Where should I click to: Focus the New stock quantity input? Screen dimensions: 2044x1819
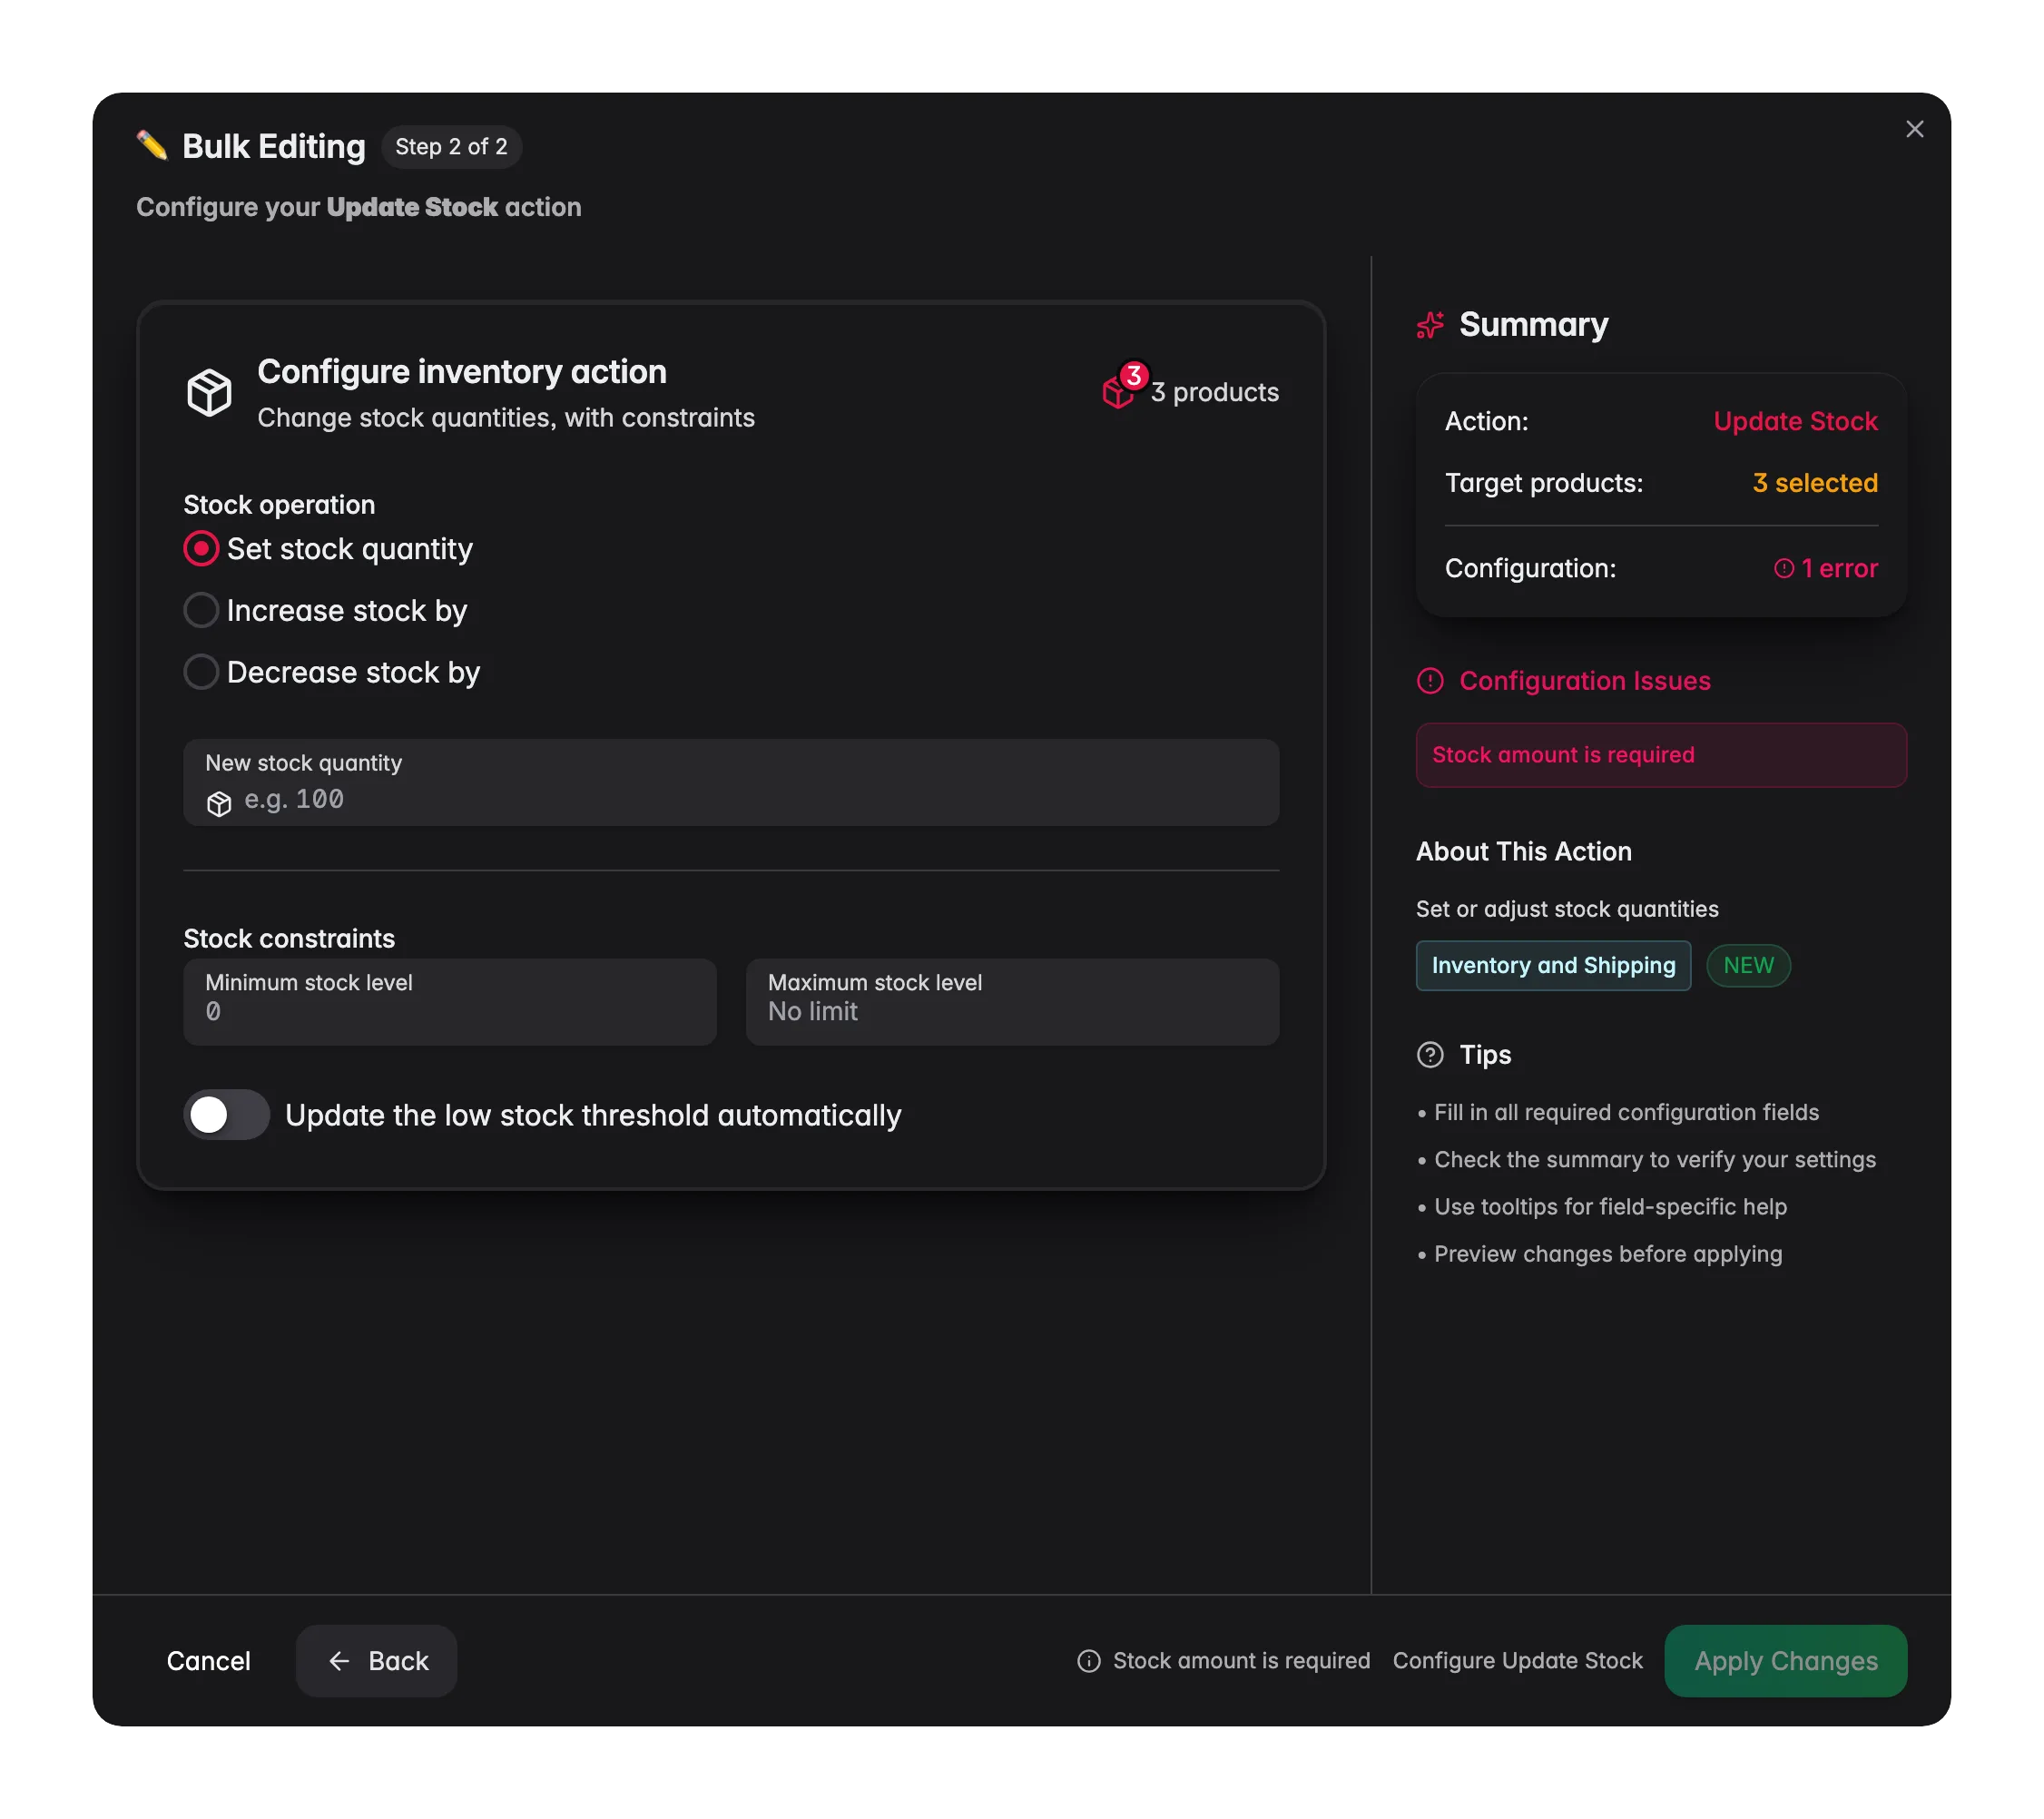(x=731, y=783)
